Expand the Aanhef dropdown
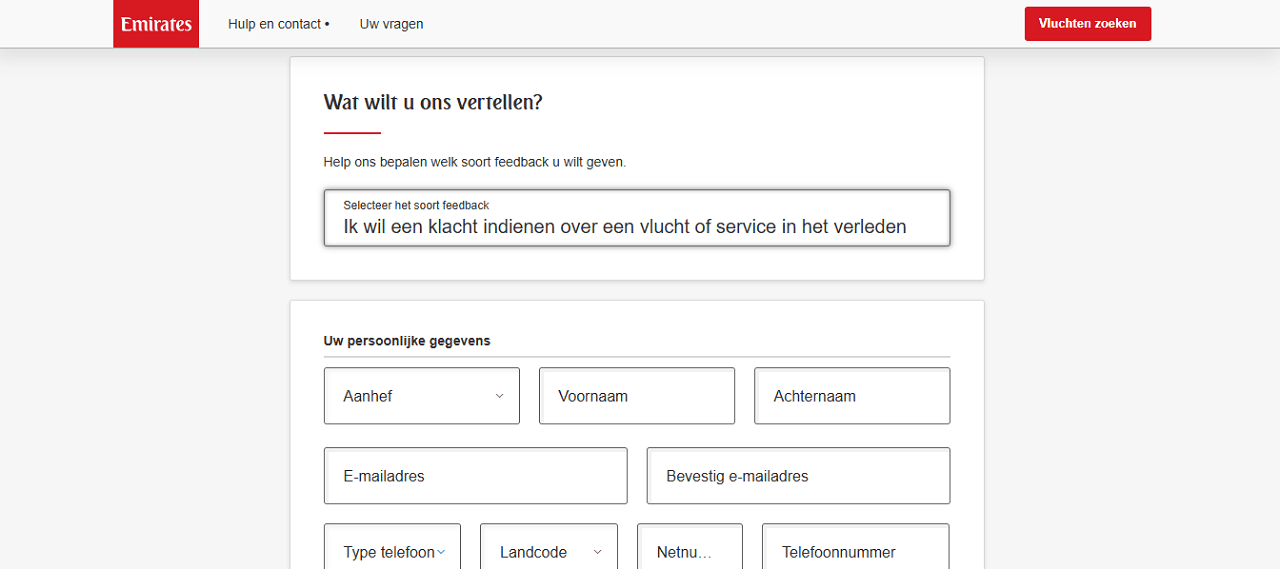 pyautogui.click(x=422, y=396)
